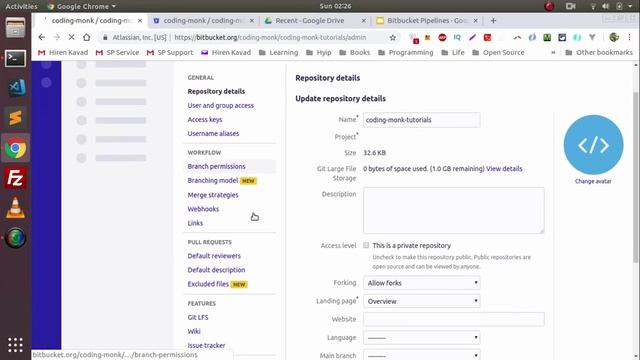Click the IQ extension icon
This screenshot has height=360, width=640.
(x=457, y=37)
